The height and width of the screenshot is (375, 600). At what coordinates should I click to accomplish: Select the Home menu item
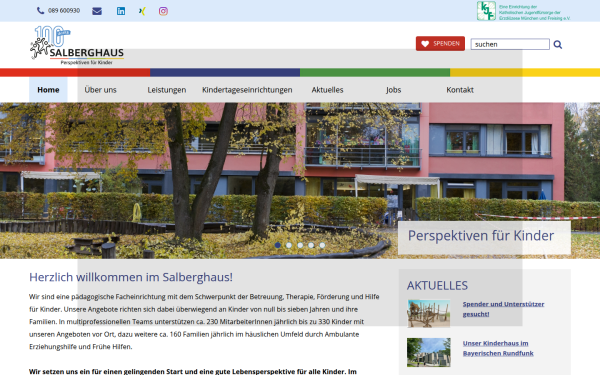tap(48, 90)
